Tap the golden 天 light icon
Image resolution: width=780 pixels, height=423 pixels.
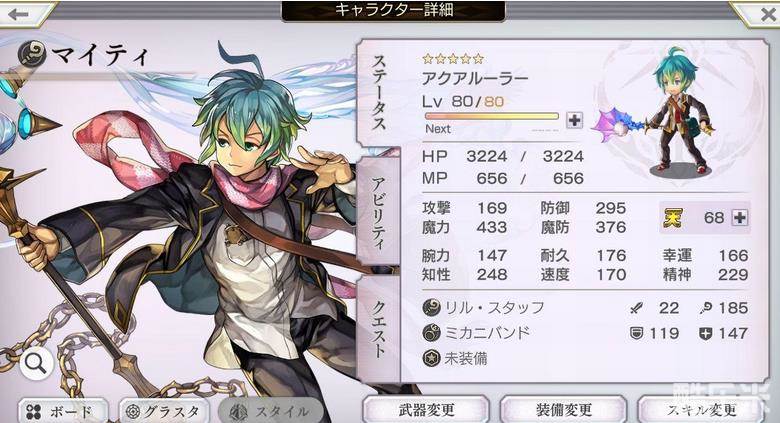(x=672, y=218)
